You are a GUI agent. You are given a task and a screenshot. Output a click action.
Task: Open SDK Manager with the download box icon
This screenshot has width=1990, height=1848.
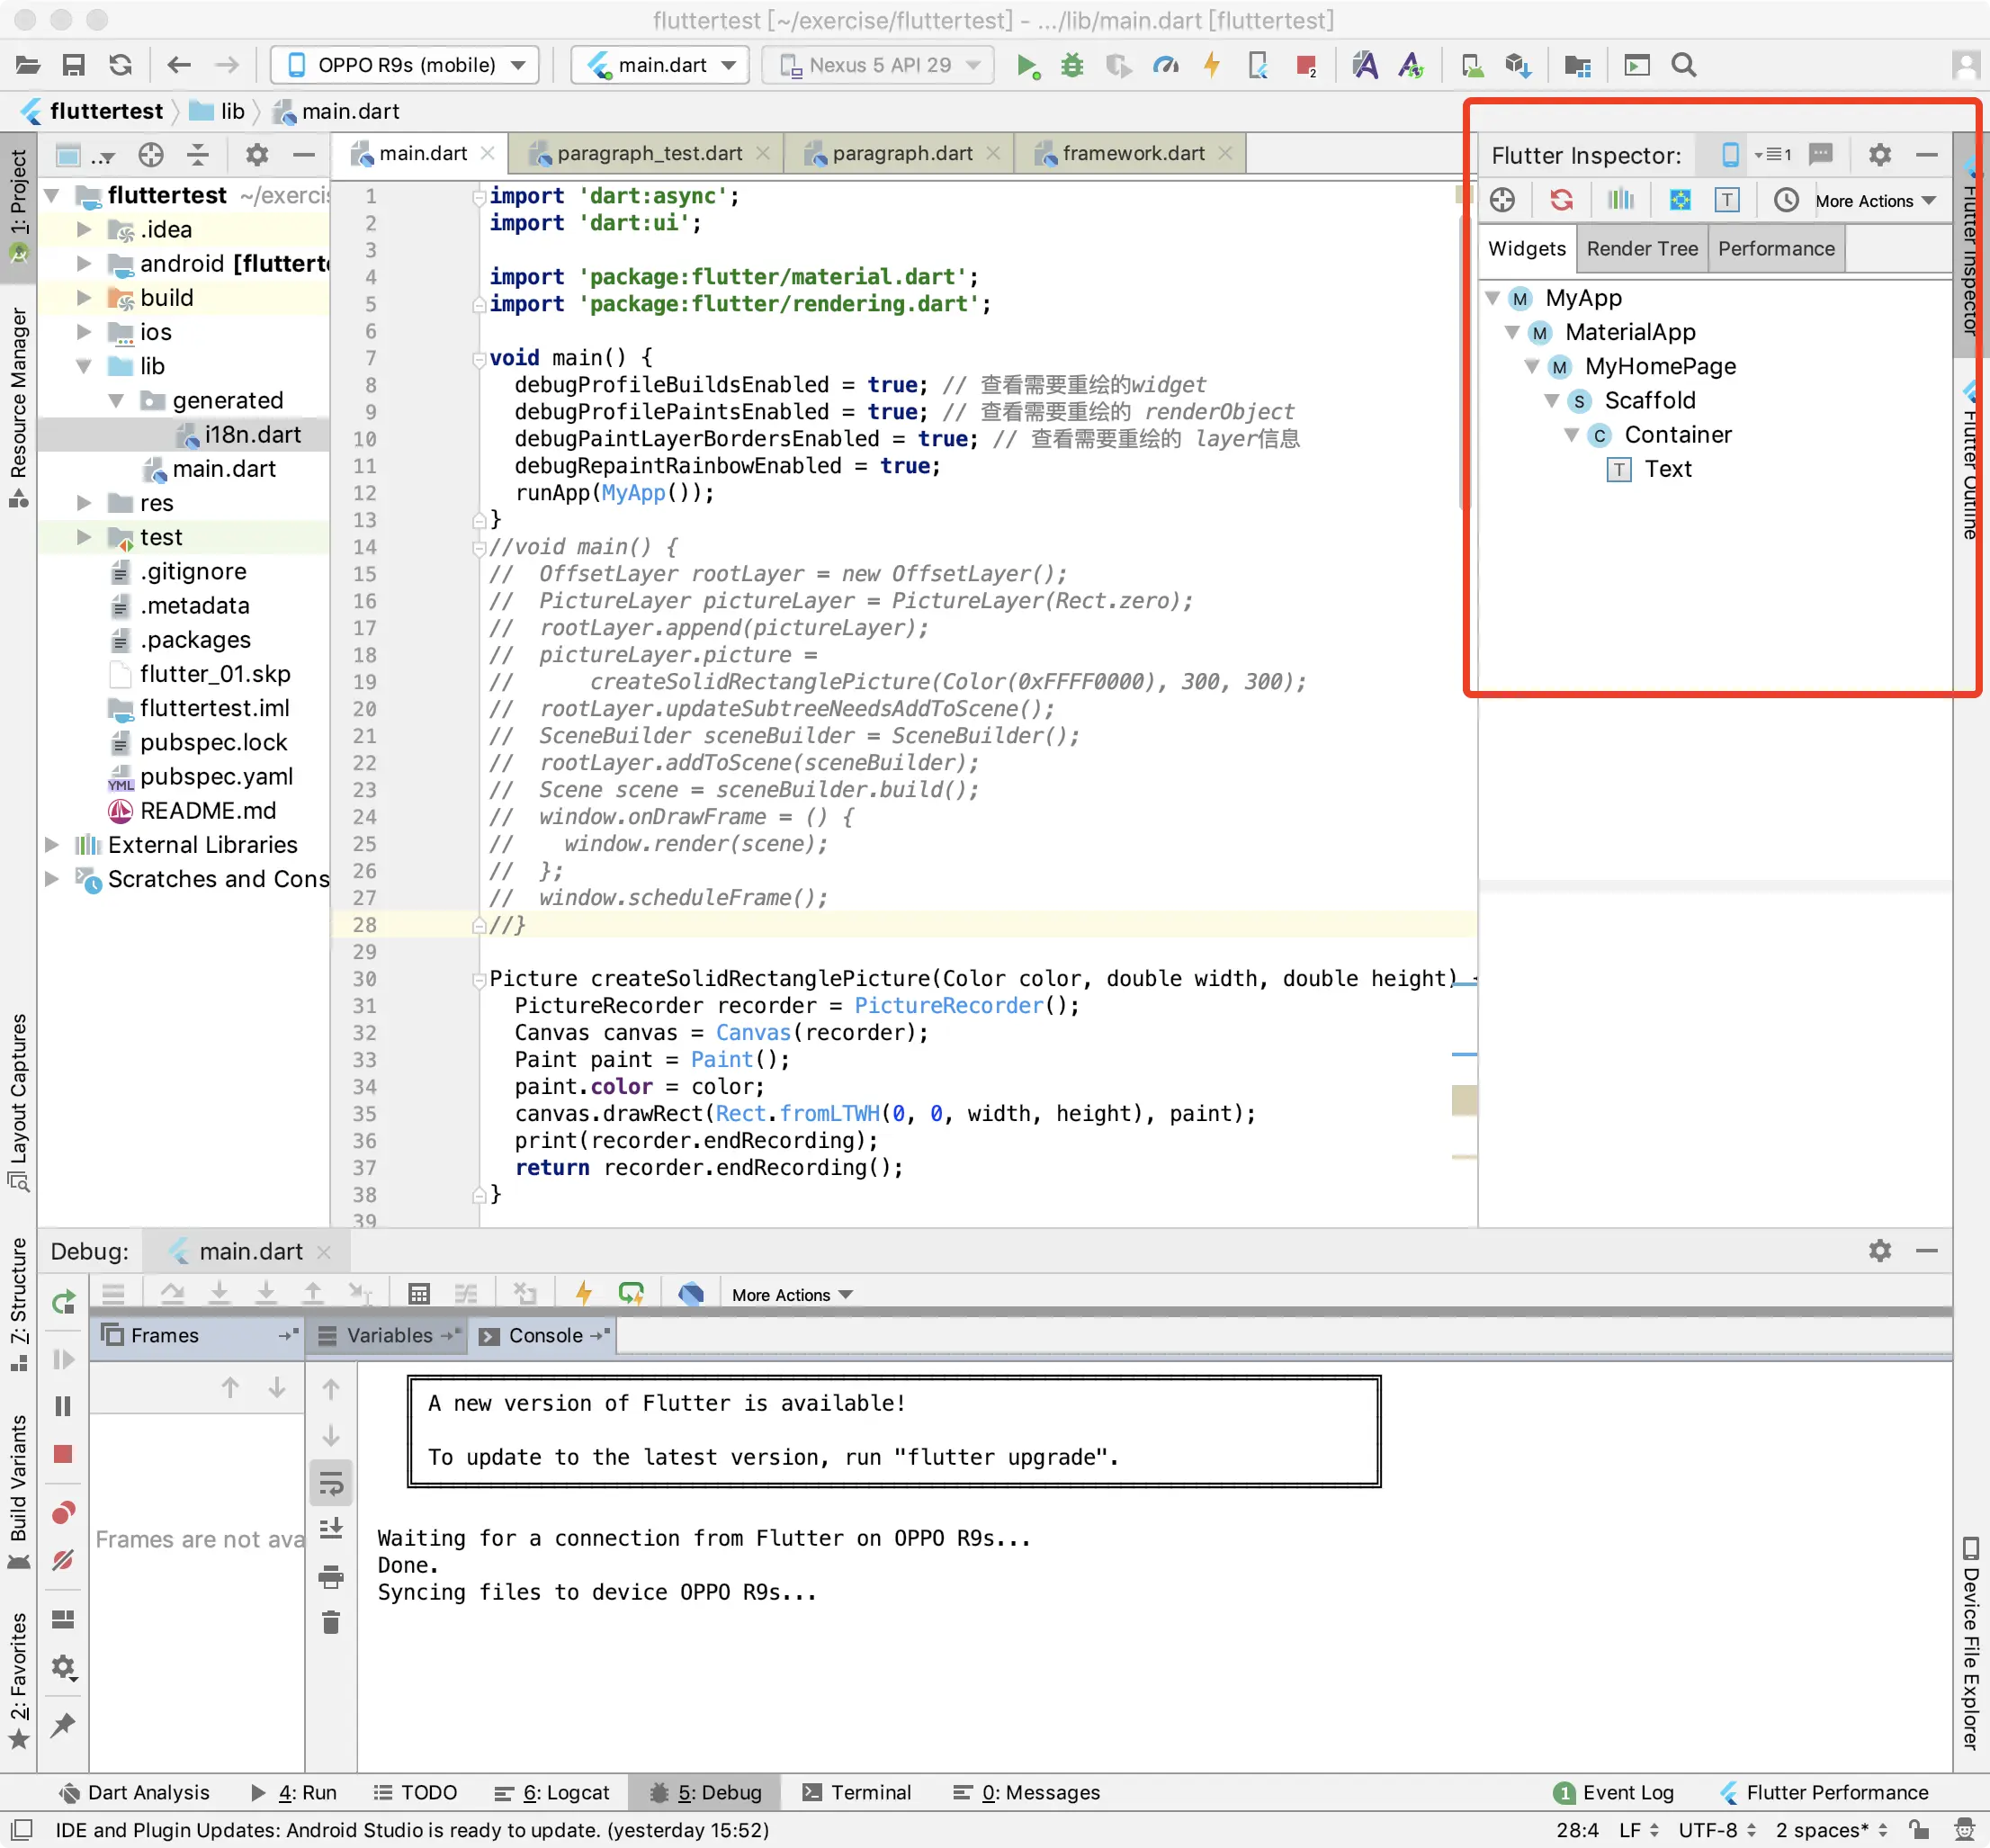tap(1518, 66)
